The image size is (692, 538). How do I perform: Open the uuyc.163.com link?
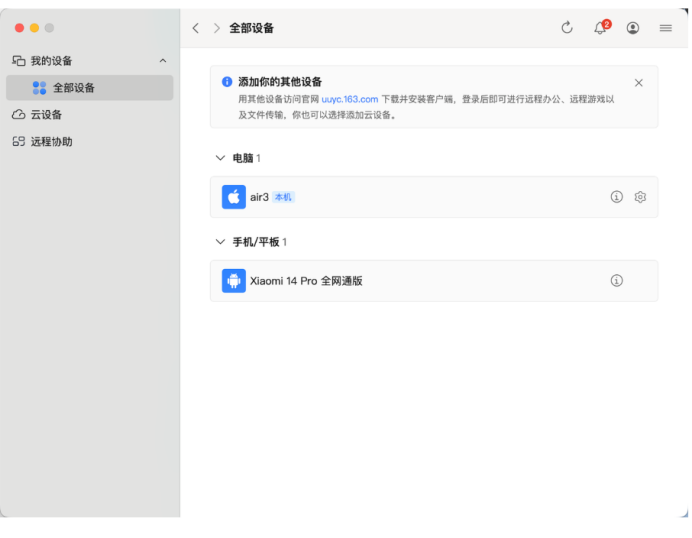(x=350, y=100)
